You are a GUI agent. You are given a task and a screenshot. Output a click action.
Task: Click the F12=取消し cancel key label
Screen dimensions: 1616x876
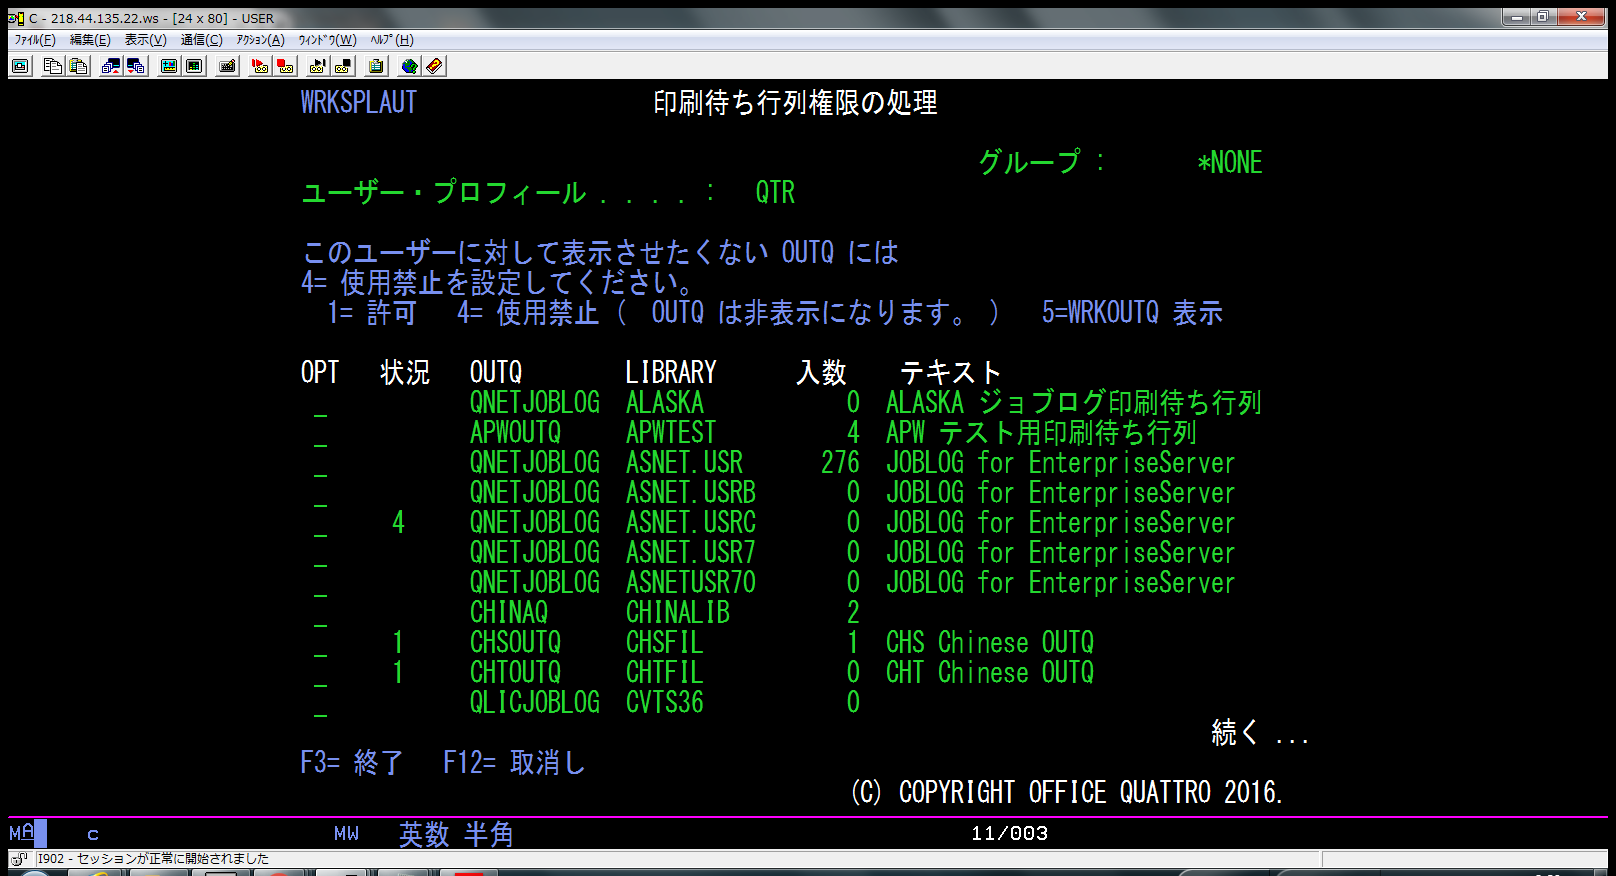tap(514, 763)
